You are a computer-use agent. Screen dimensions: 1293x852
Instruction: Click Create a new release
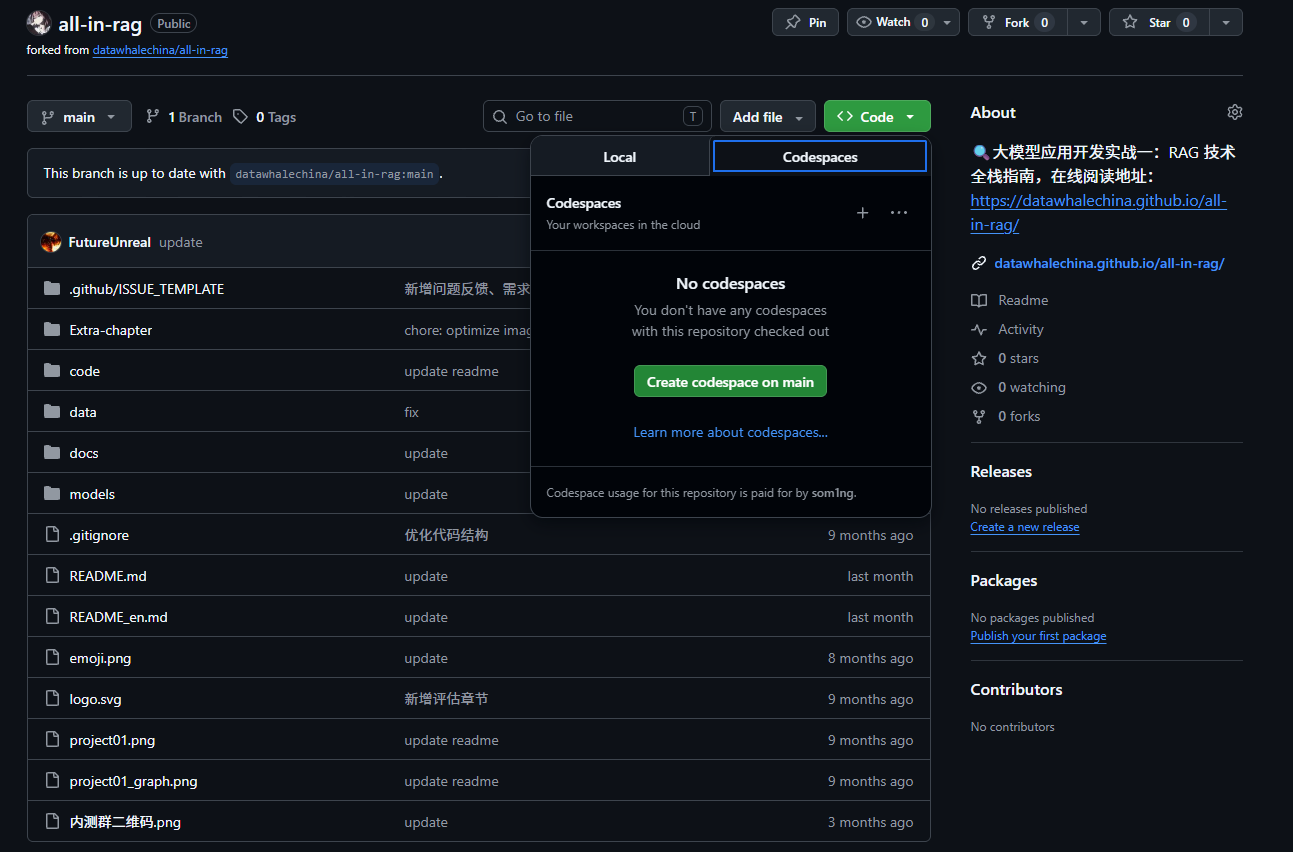tap(1025, 527)
